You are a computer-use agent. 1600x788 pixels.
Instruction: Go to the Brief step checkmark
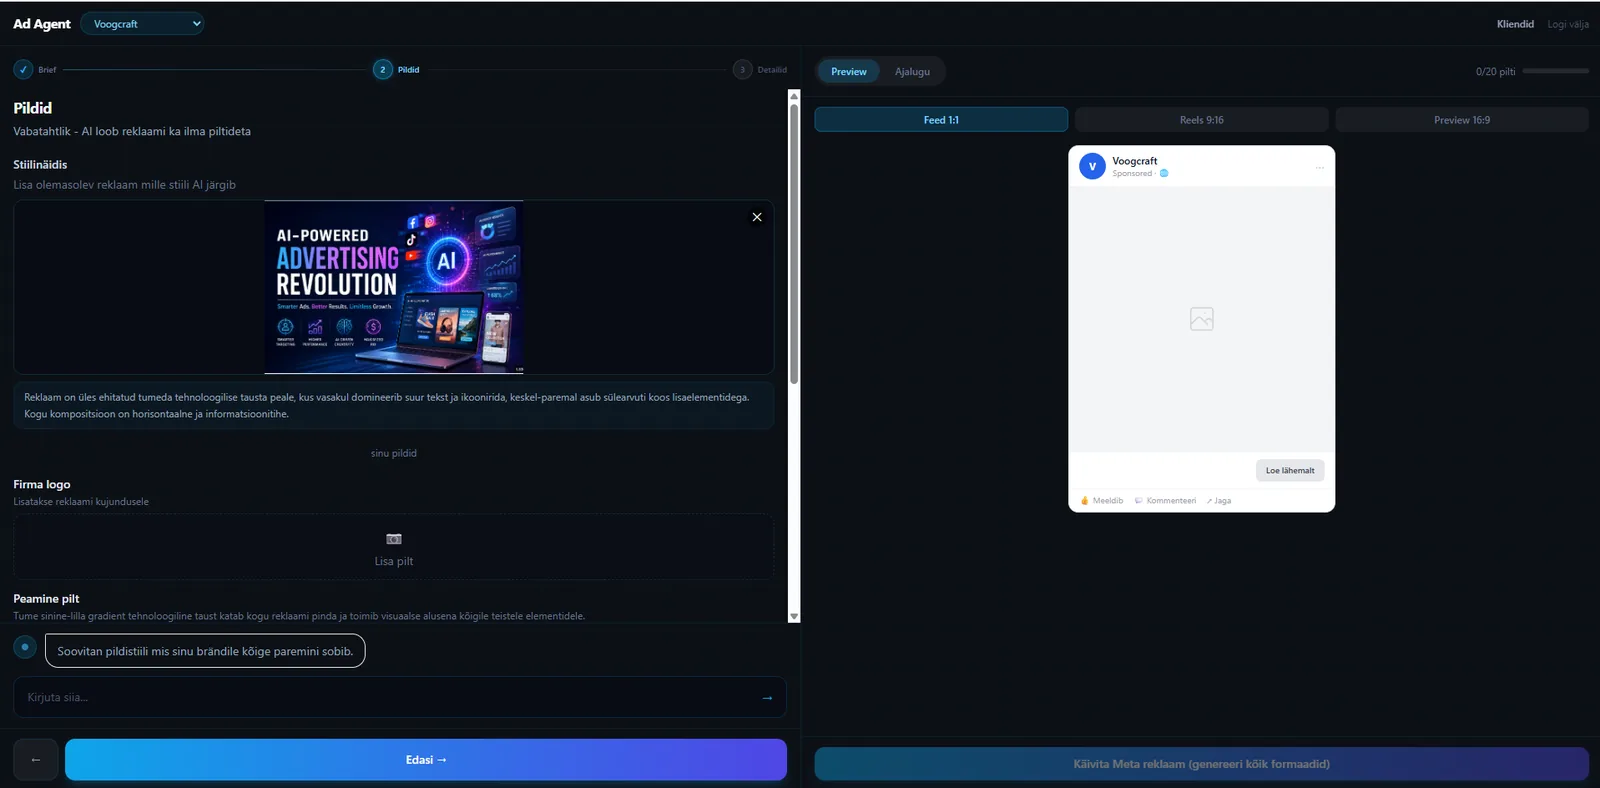[x=23, y=70]
